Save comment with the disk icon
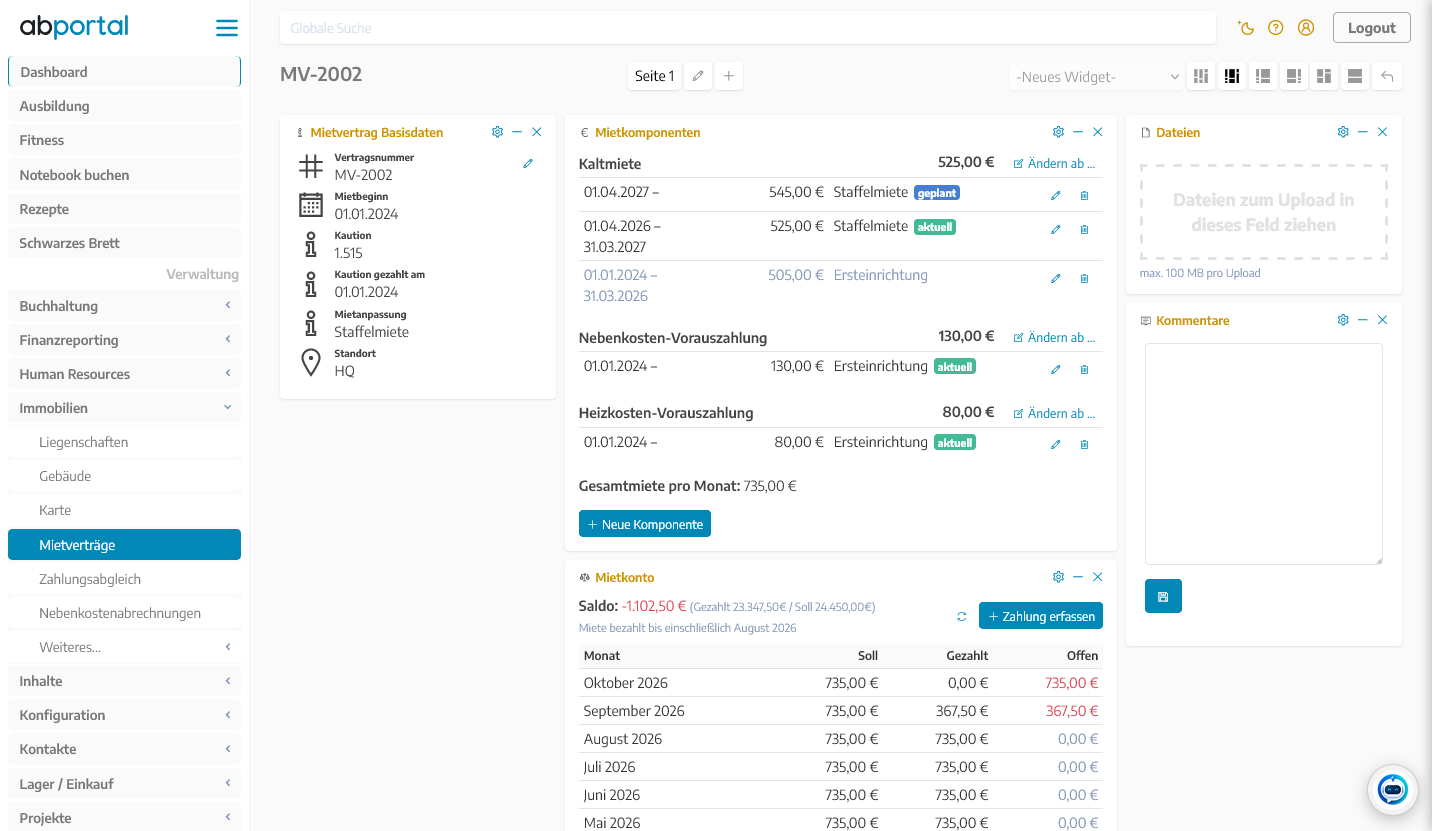1432x831 pixels. pos(1163,596)
